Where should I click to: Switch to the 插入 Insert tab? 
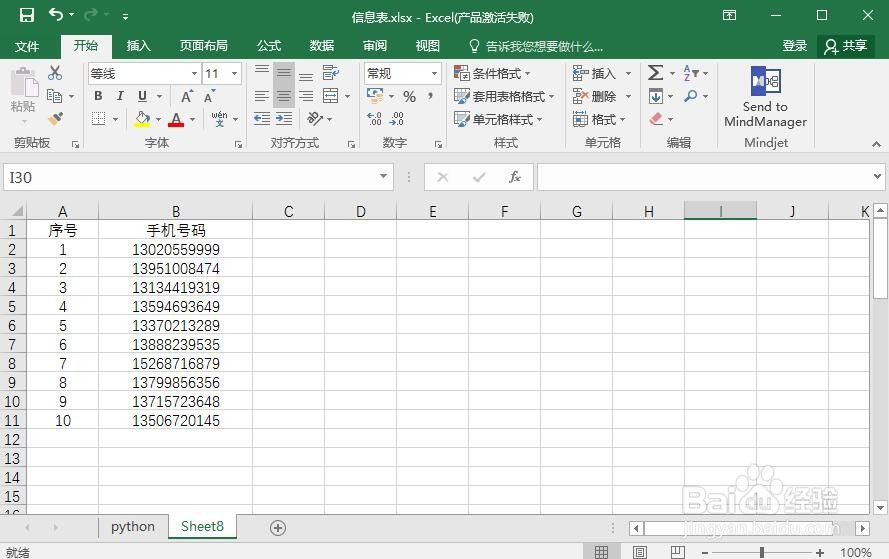pyautogui.click(x=138, y=45)
